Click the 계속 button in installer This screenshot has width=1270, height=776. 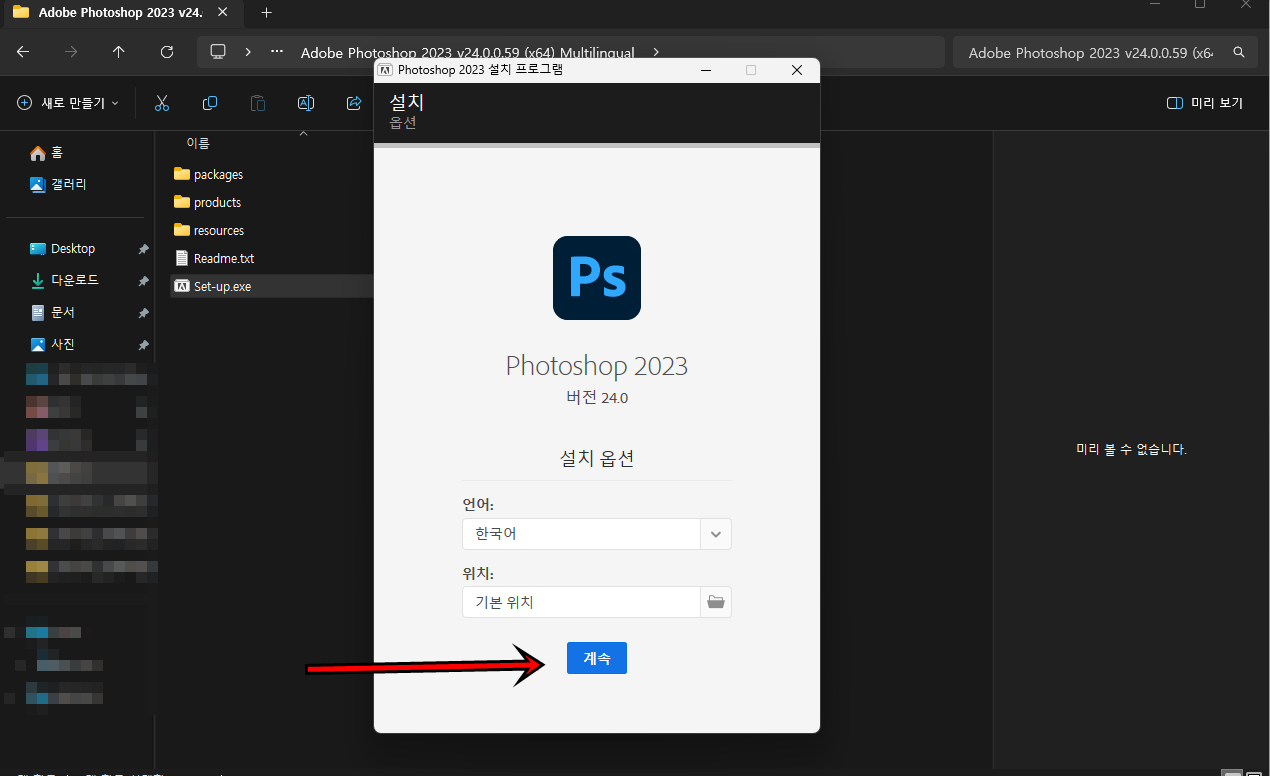pos(596,658)
